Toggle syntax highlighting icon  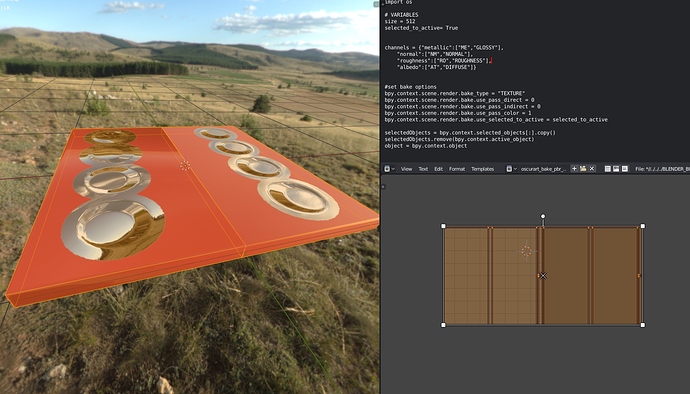(625, 169)
